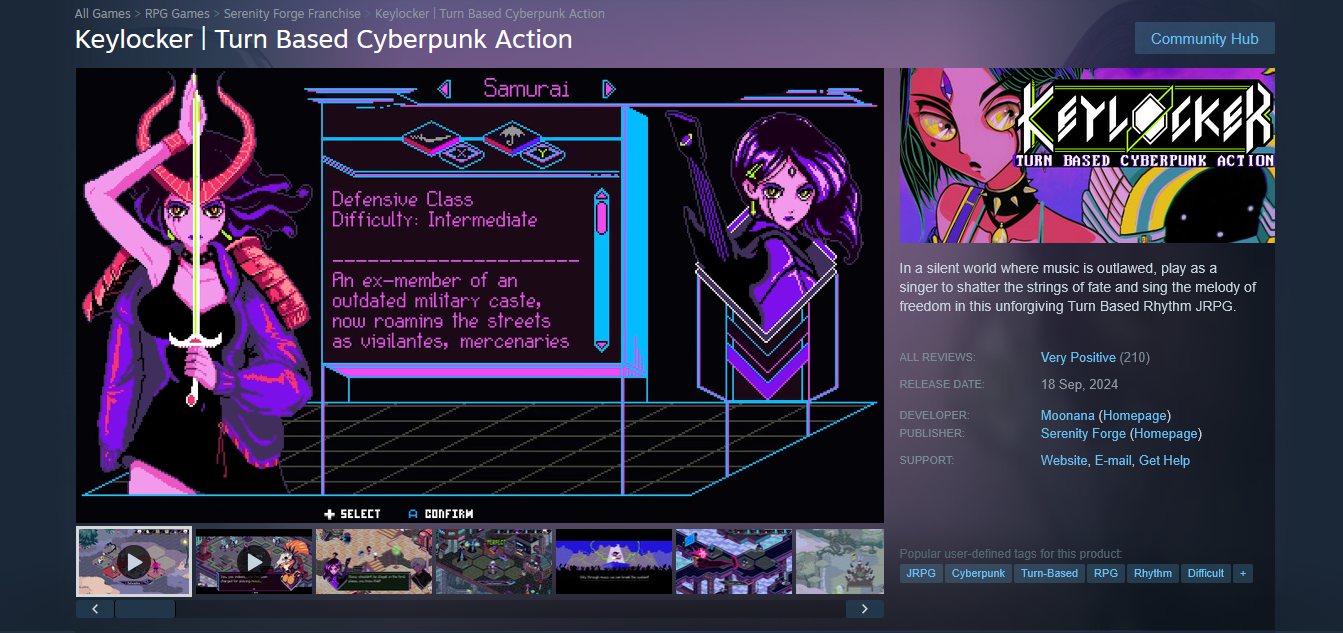Click the Keylocker breadcrumb link
This screenshot has width=1343, height=633.
coord(490,14)
